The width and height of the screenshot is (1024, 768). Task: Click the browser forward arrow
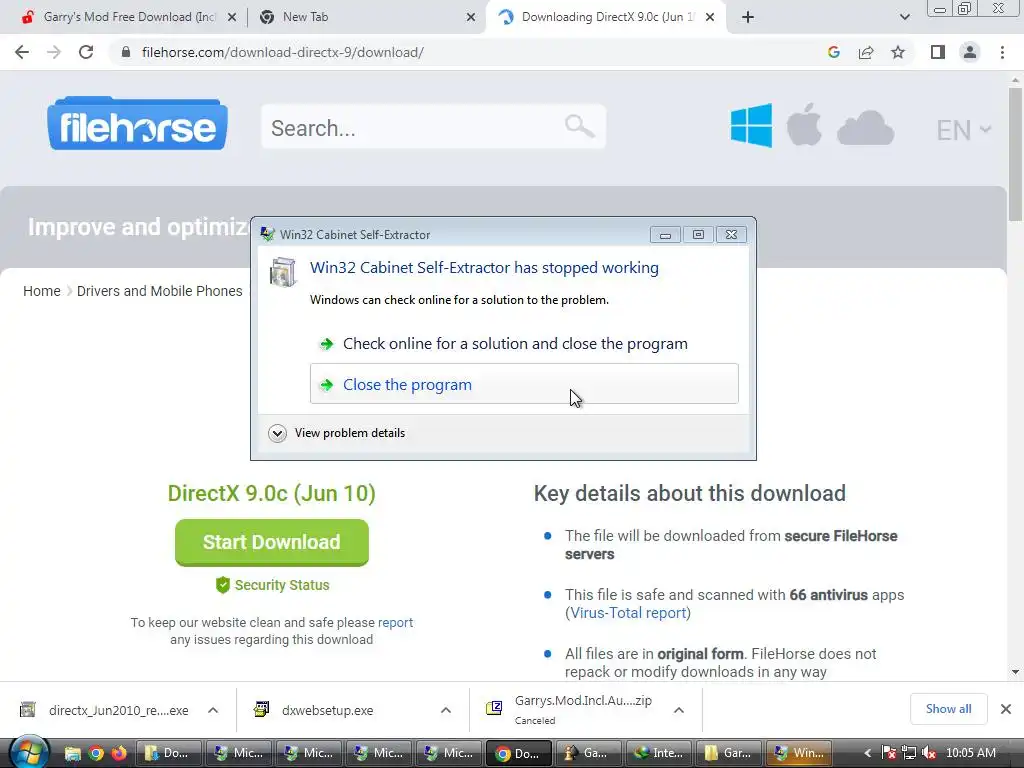tap(54, 52)
